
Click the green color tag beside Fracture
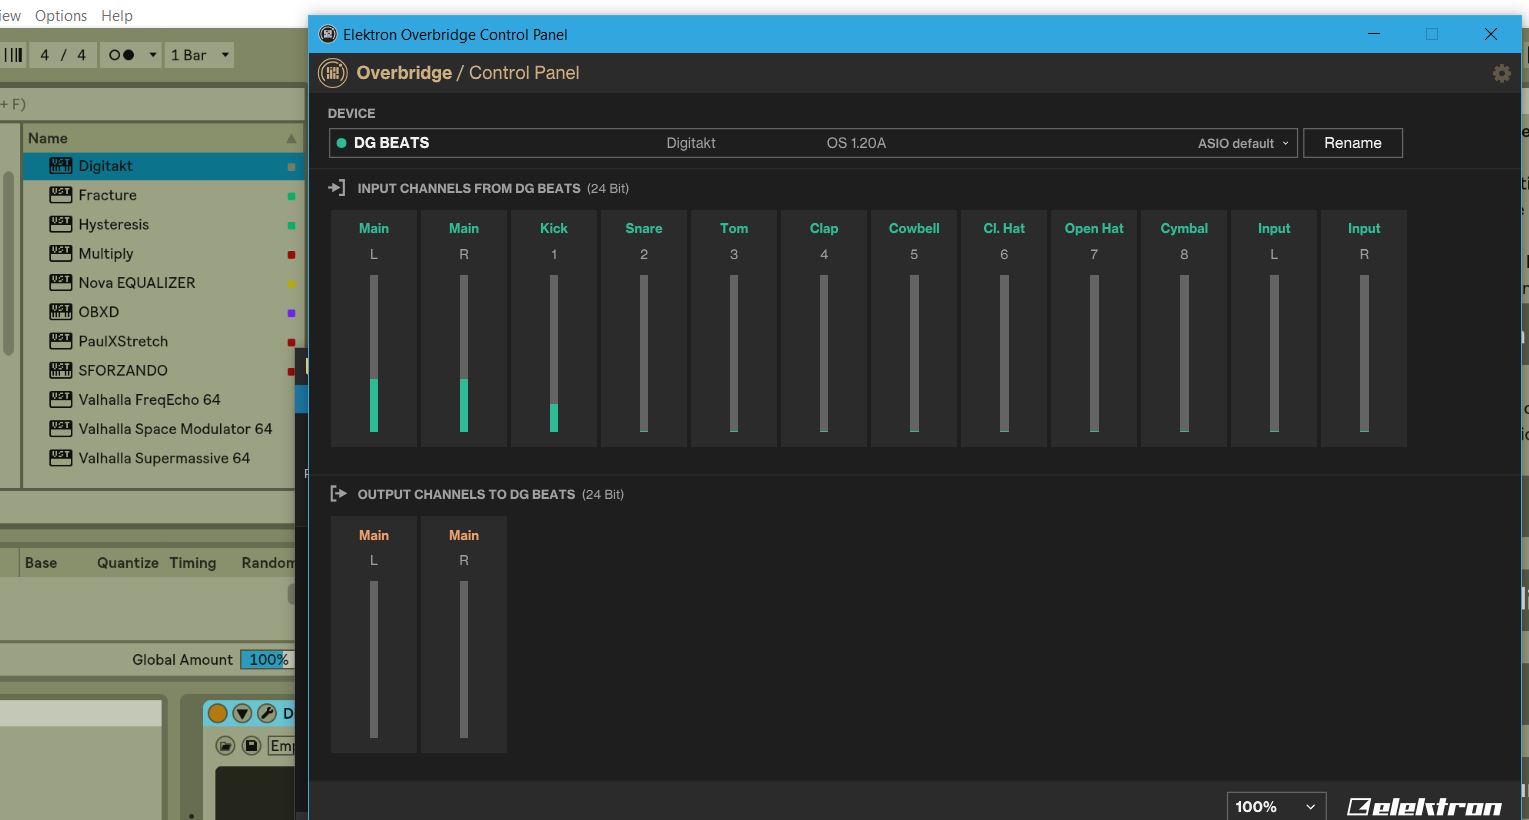point(291,196)
